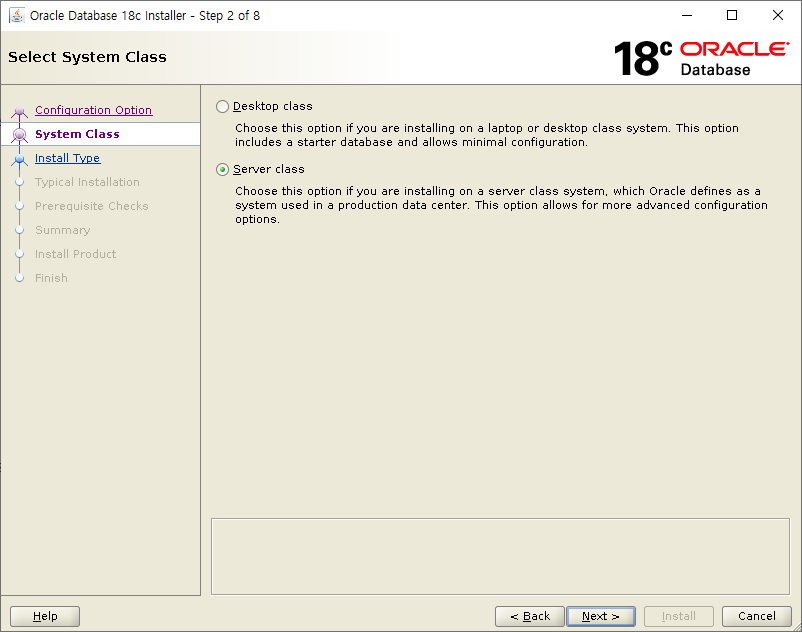This screenshot has height=632, width=802.
Task: Click the Install Product step bullet
Action: pos(19,254)
